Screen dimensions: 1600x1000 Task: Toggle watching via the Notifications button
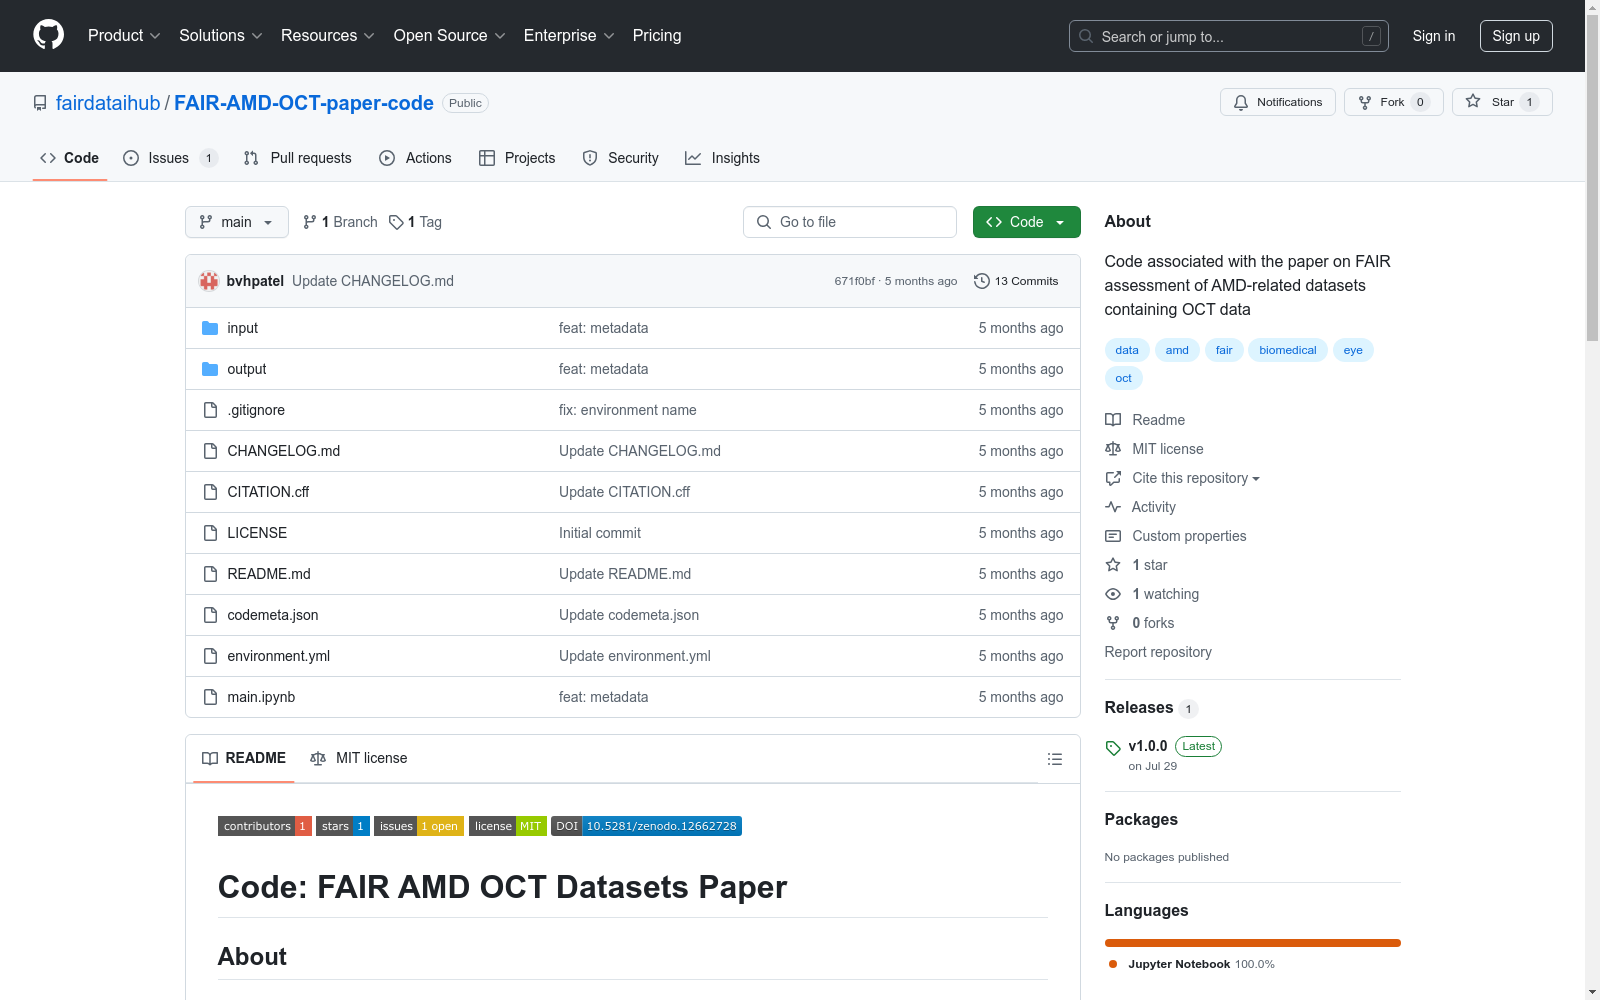pos(1277,101)
